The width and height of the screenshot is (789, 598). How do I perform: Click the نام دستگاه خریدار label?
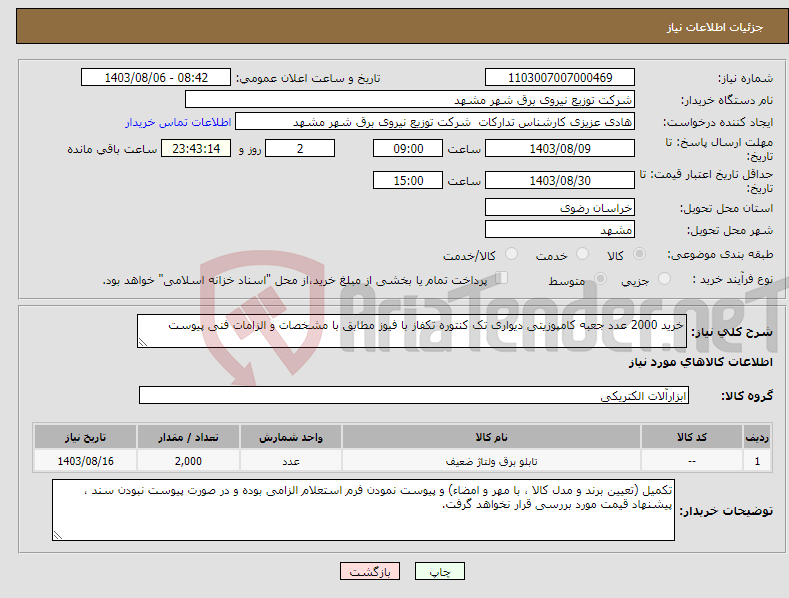727,101
